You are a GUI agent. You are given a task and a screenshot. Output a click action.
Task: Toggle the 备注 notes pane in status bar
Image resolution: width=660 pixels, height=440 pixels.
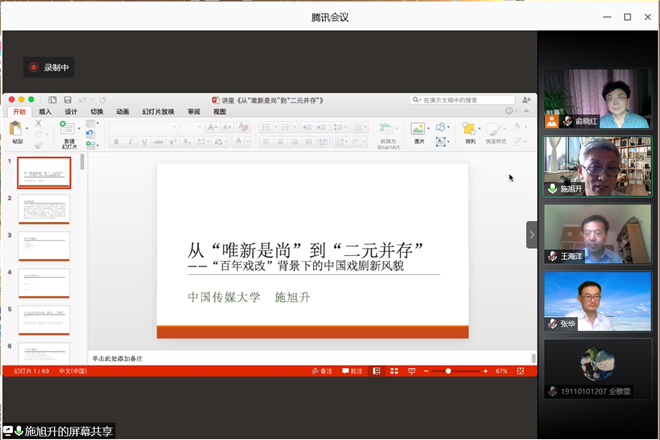[322, 371]
